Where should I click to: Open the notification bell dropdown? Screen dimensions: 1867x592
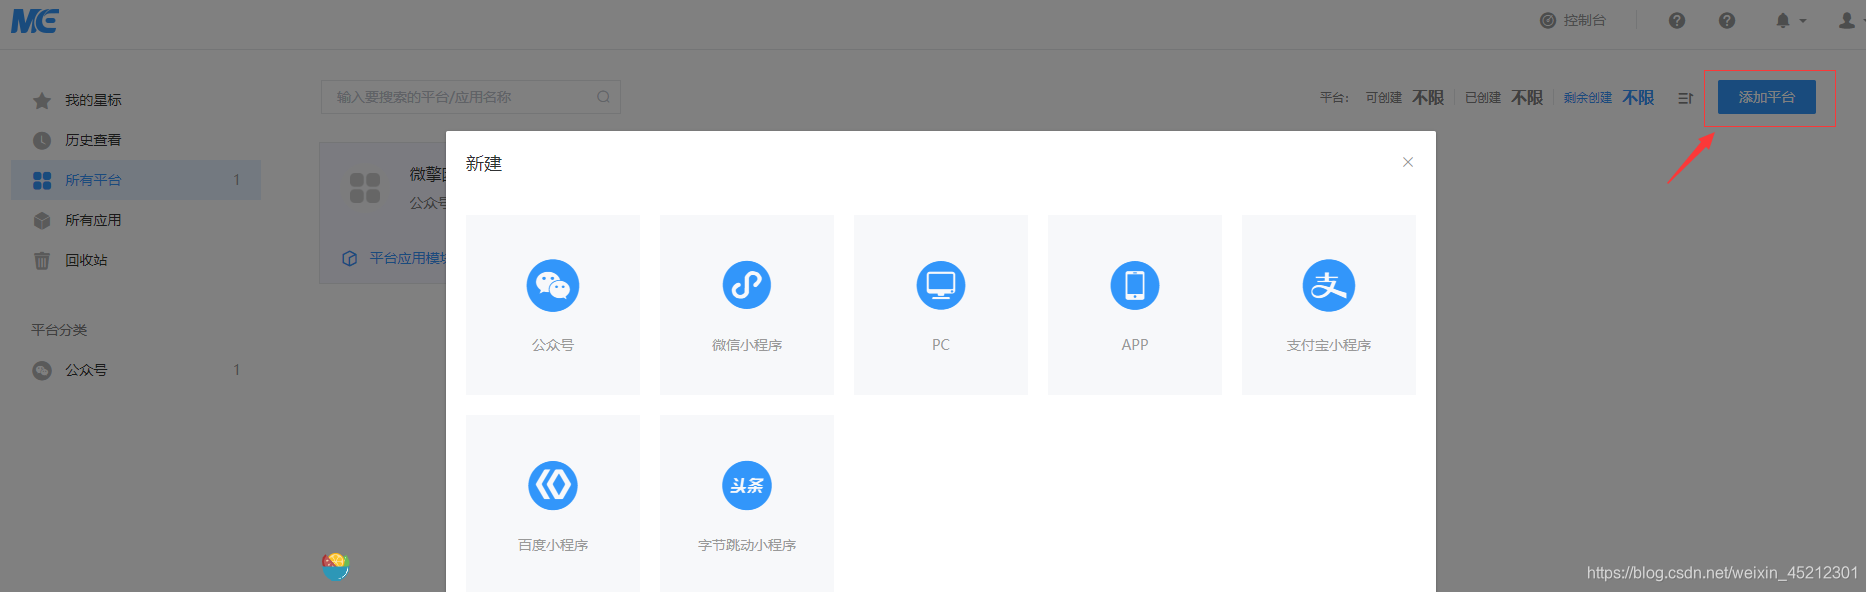coord(1790,20)
